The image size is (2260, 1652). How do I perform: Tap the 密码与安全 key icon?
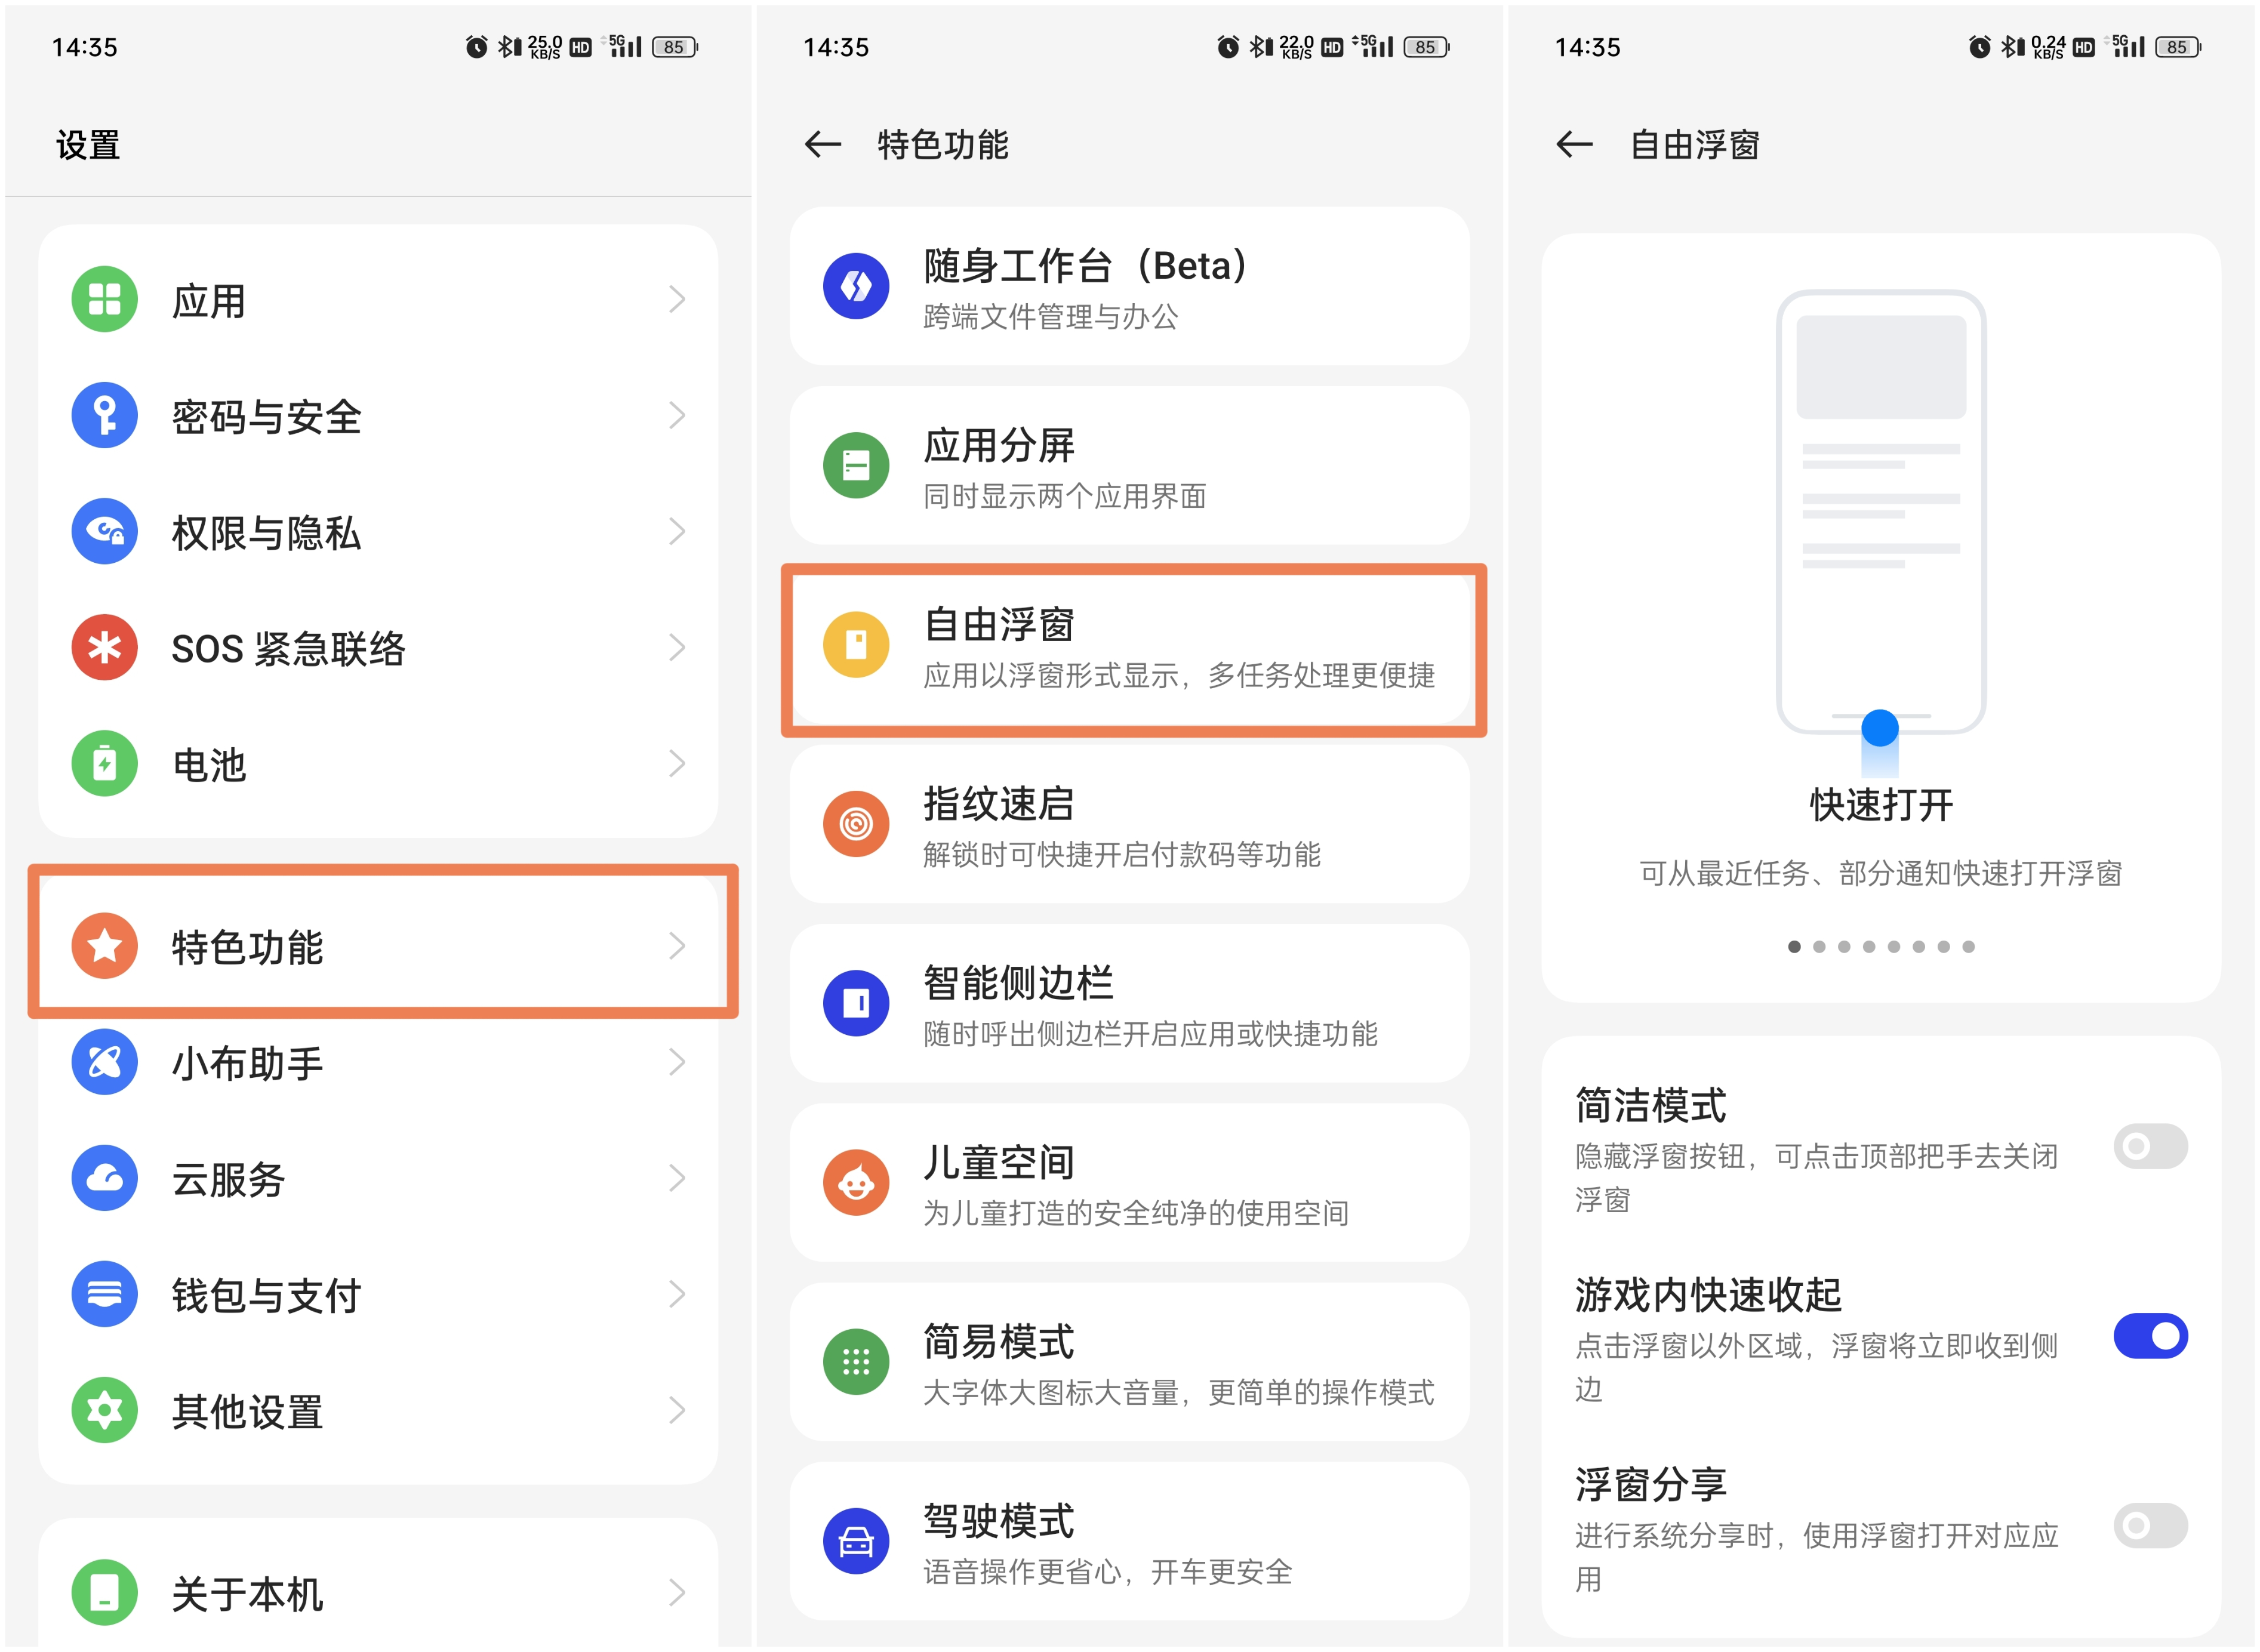[x=104, y=415]
